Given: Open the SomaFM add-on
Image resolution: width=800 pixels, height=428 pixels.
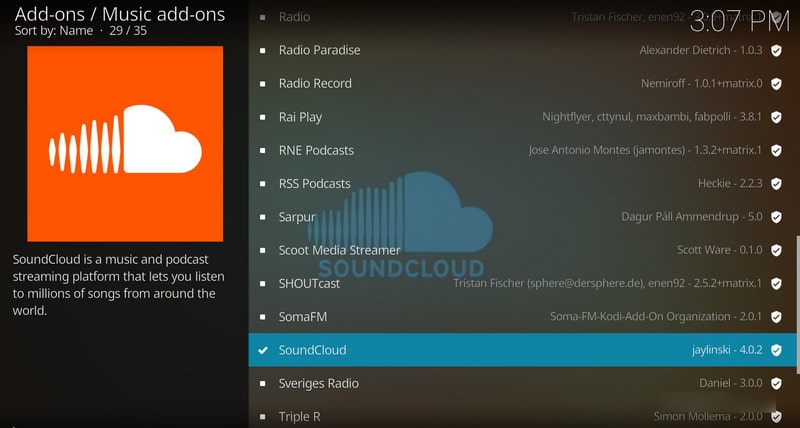Looking at the screenshot, I should pyautogui.click(x=521, y=317).
